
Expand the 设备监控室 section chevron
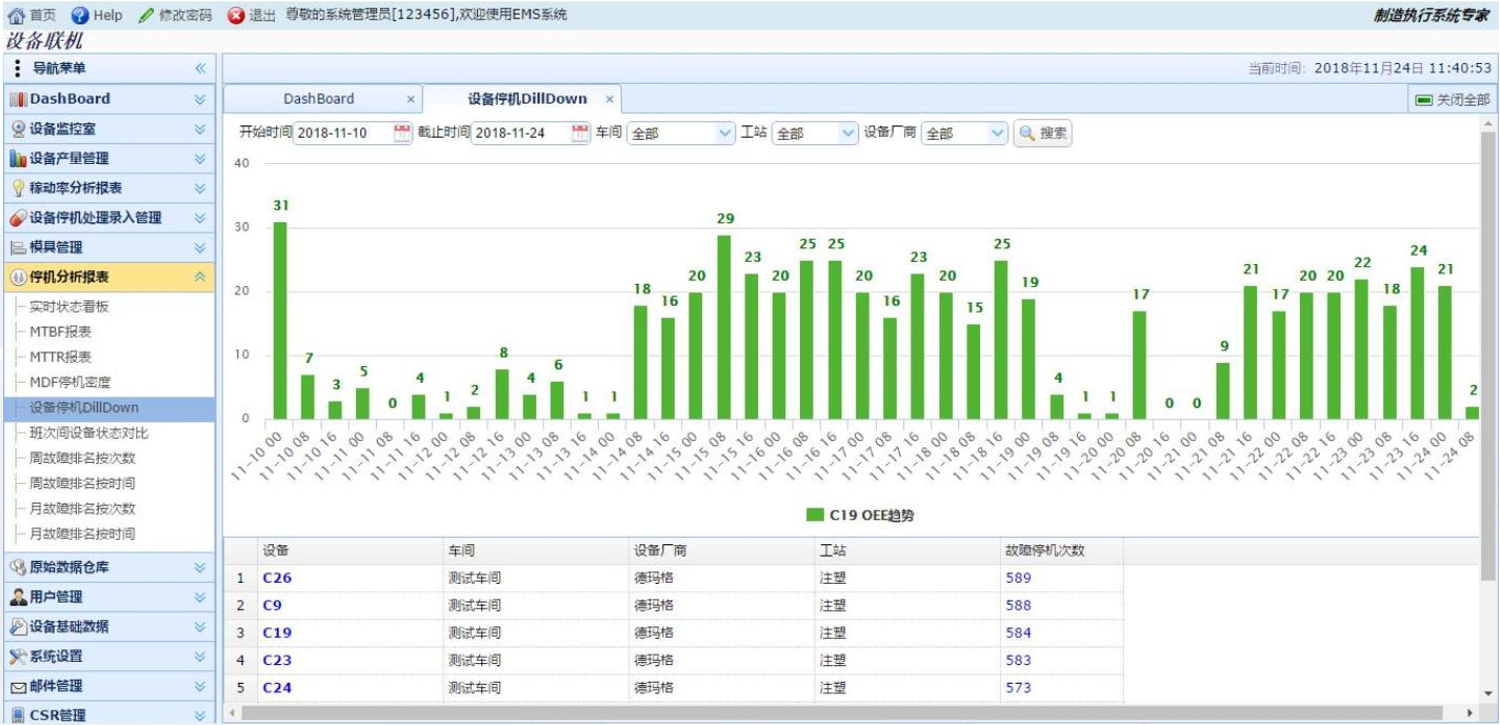pos(200,129)
